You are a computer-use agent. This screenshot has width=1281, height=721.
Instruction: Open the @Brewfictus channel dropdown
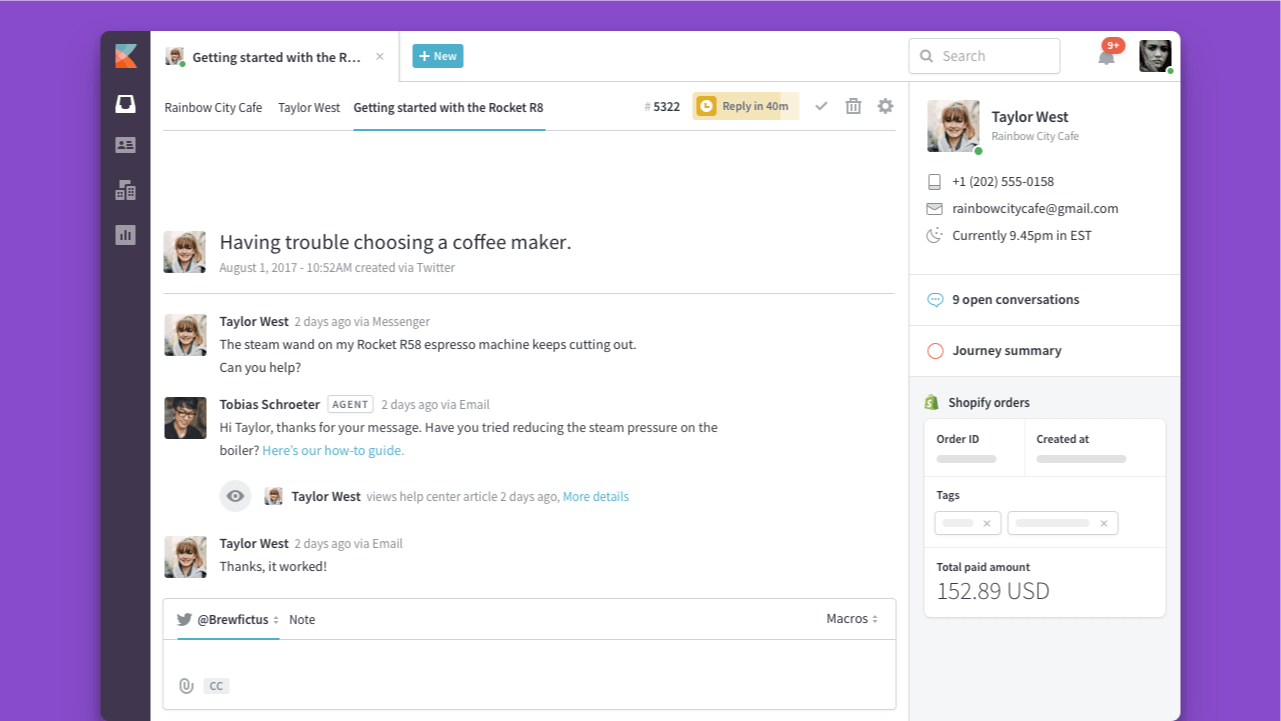click(228, 620)
